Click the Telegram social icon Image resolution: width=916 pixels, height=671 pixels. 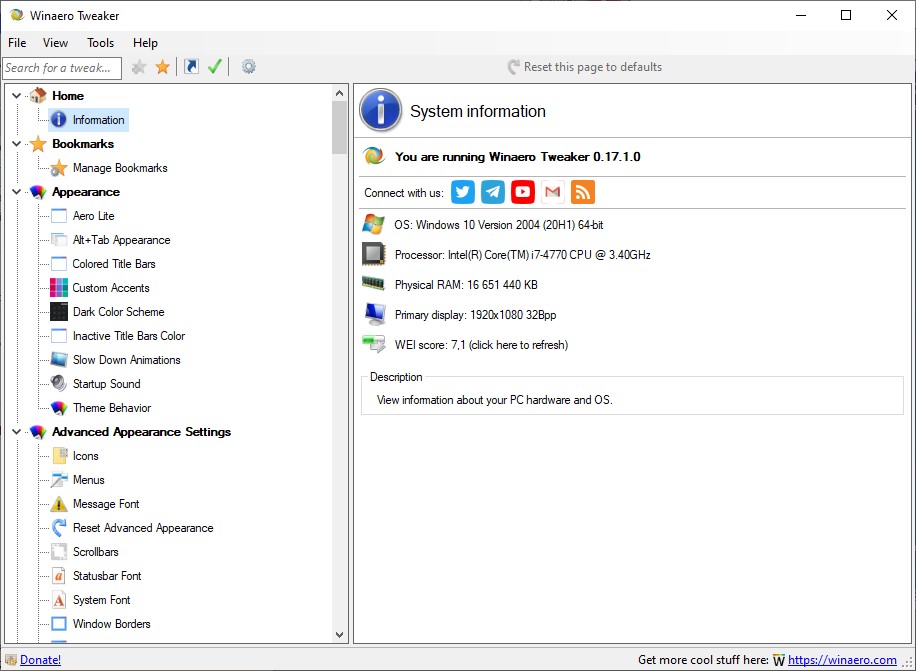pos(492,192)
